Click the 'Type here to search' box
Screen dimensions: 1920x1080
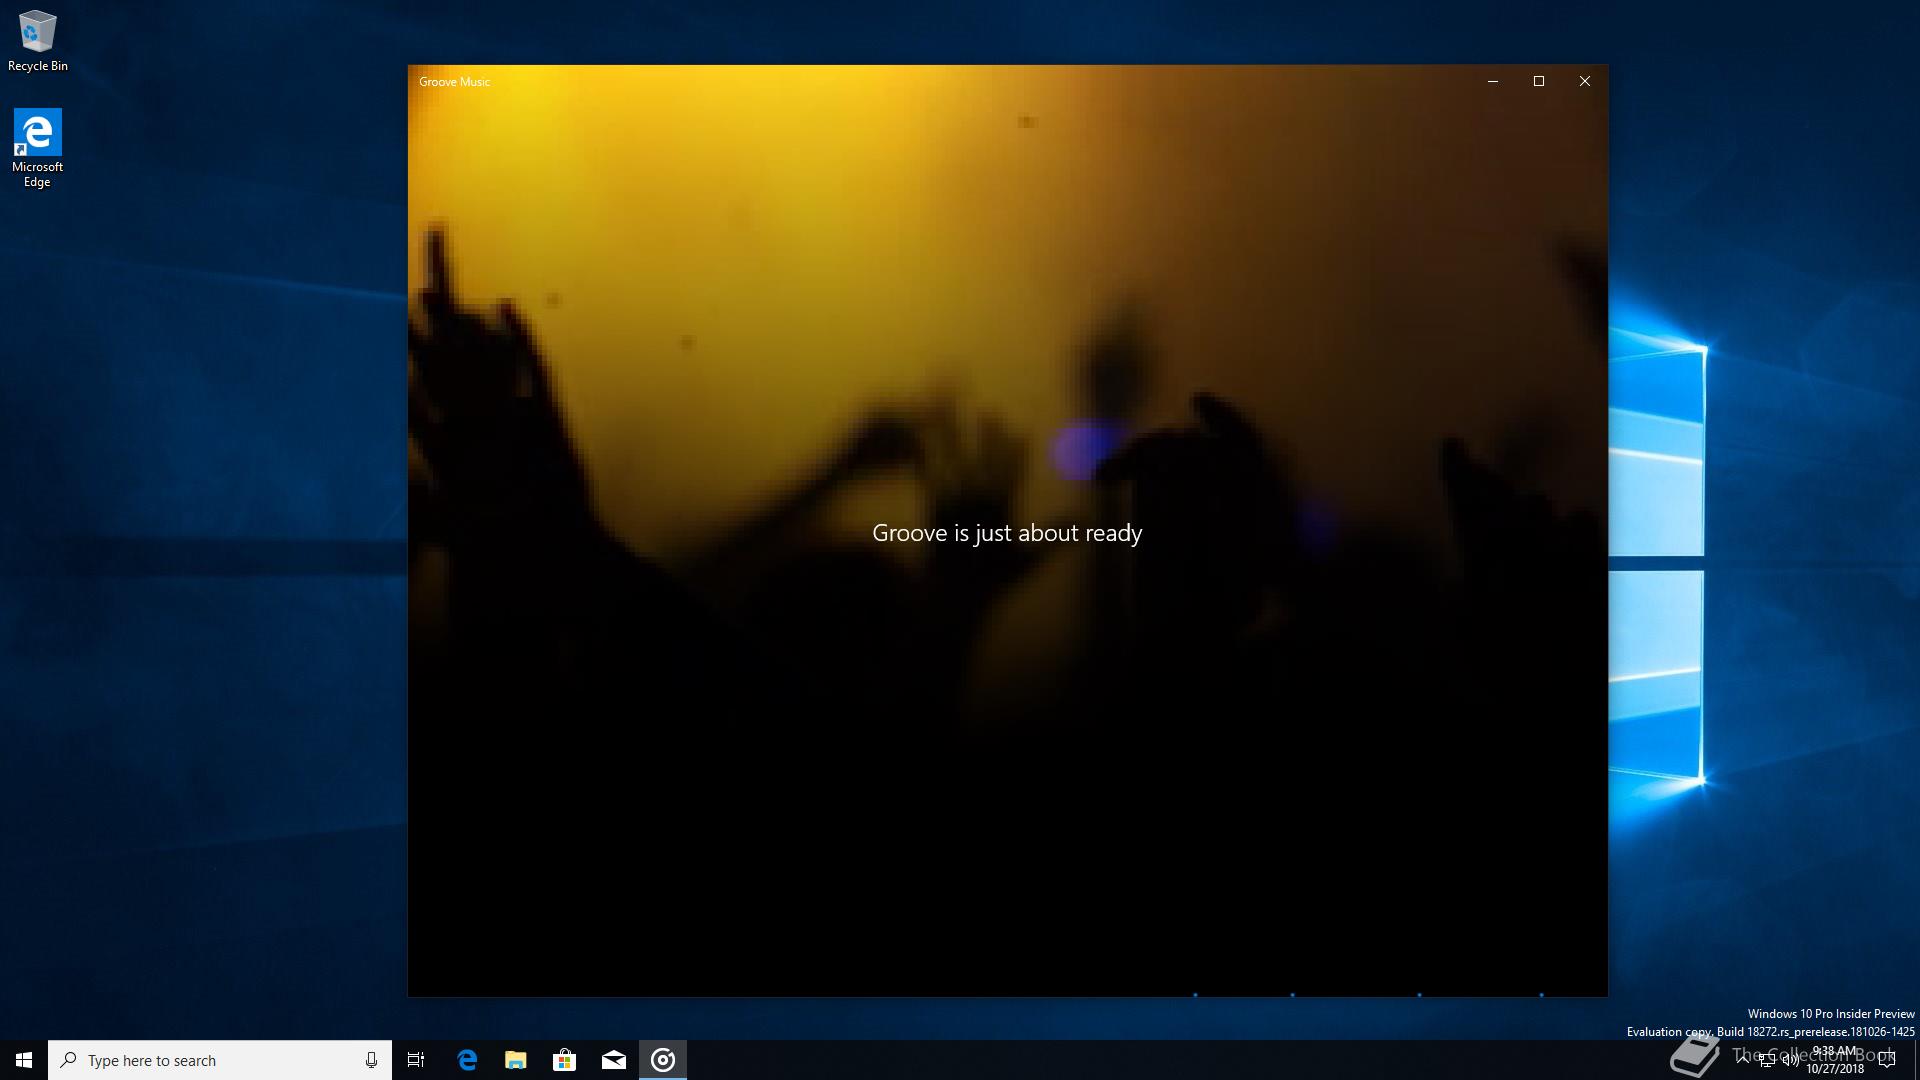tap(220, 1060)
